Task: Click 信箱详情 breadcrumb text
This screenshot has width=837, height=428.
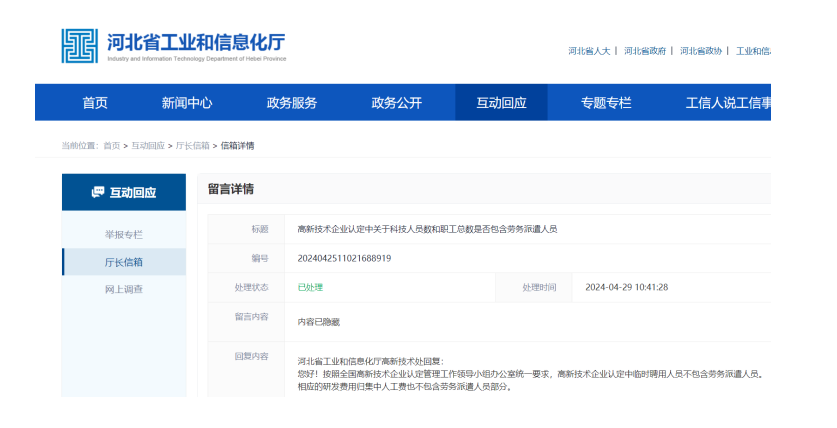Action: 238,146
